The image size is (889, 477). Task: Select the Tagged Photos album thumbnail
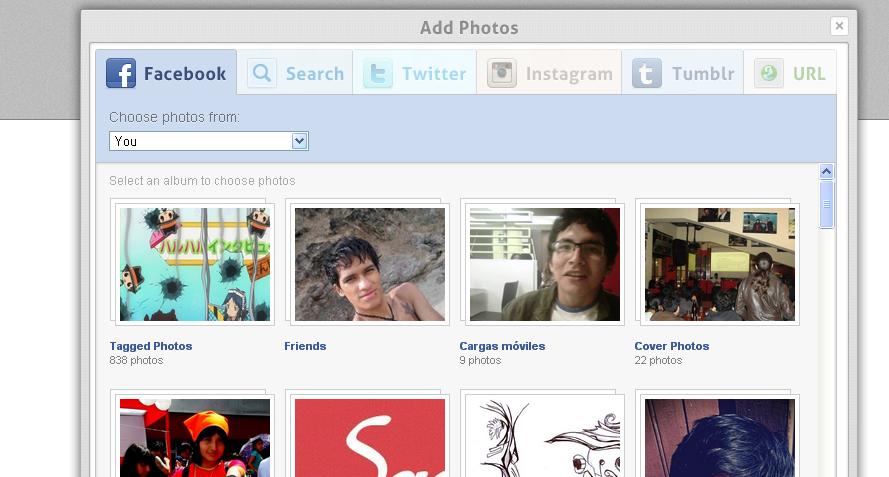[195, 264]
